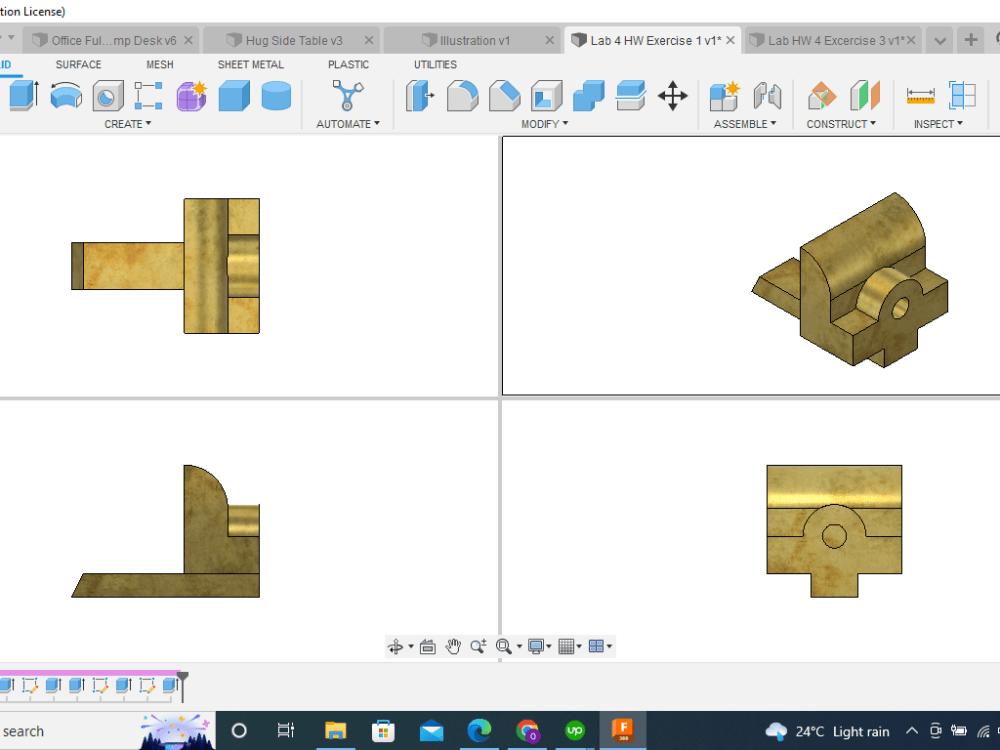Select the Zoom tool
The height and width of the screenshot is (750, 1000).
tap(478, 647)
